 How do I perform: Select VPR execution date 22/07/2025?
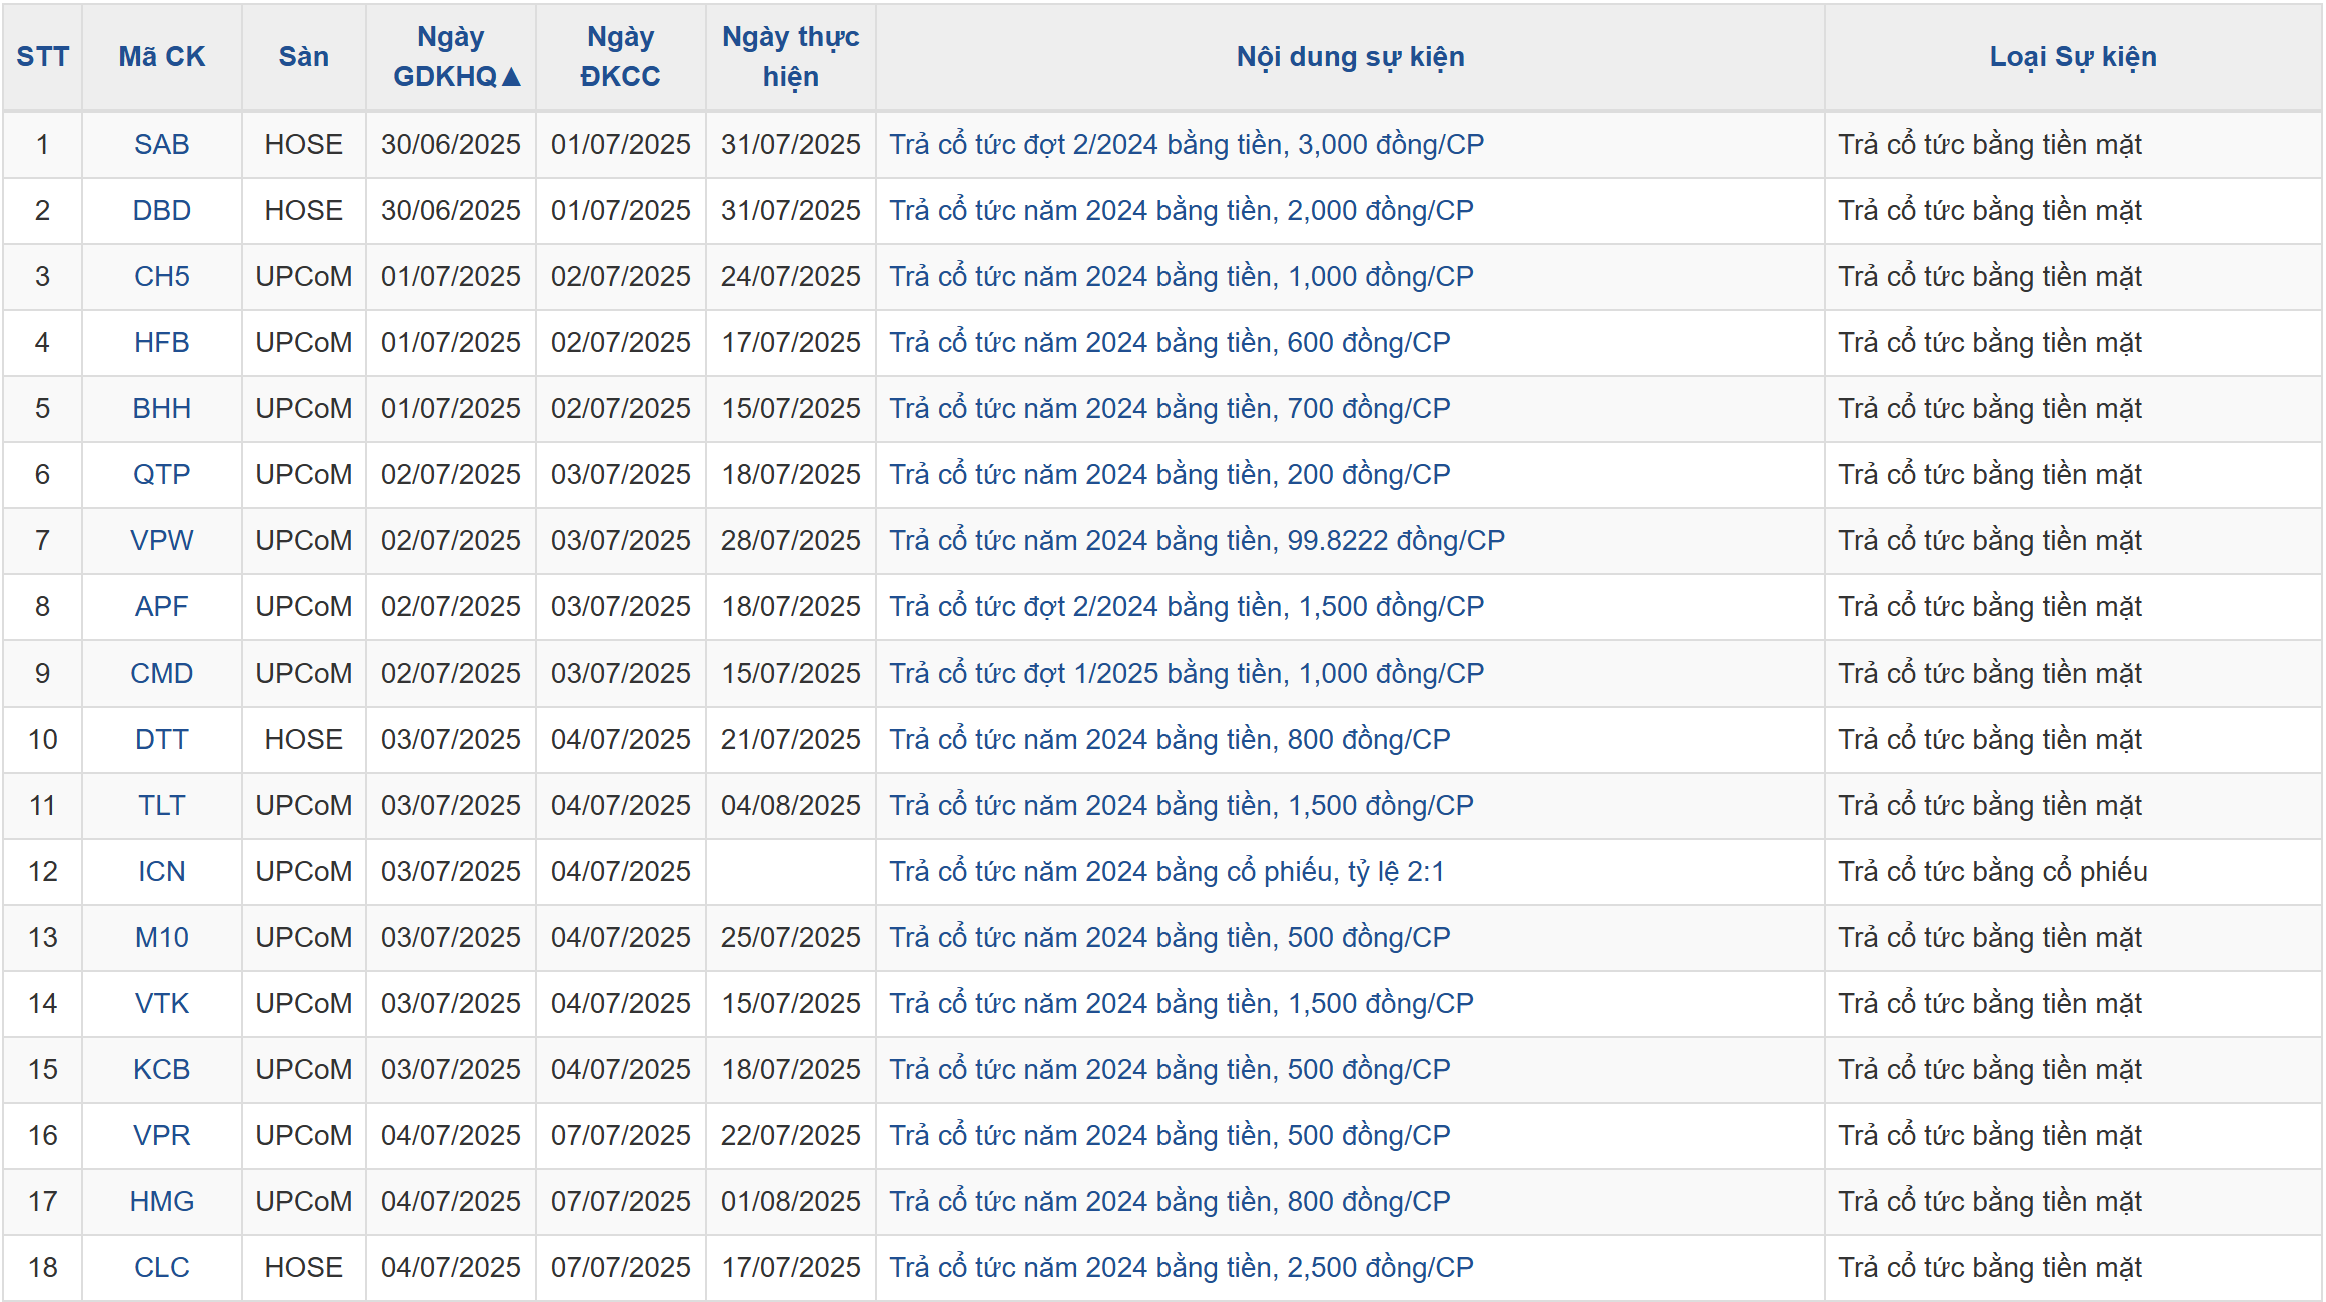(790, 1136)
